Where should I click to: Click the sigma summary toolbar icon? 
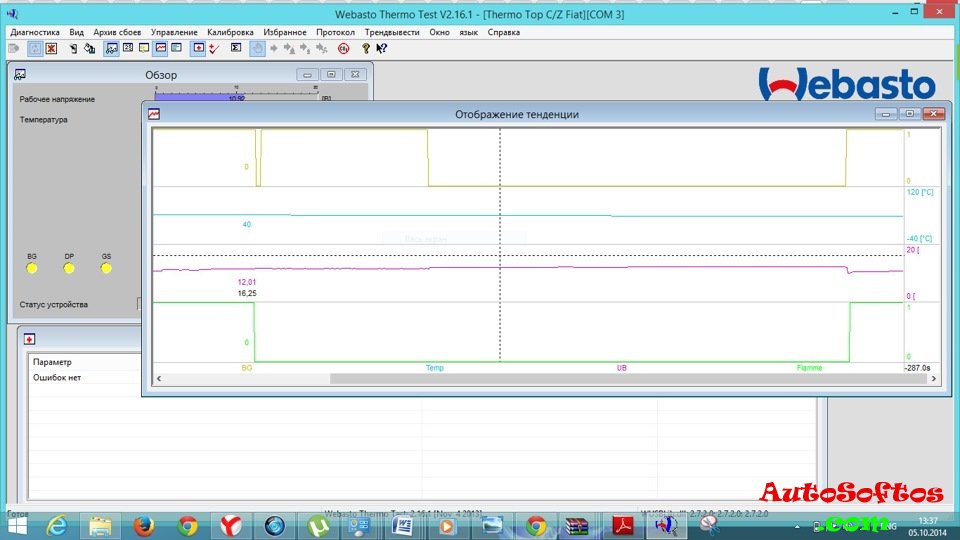236,48
